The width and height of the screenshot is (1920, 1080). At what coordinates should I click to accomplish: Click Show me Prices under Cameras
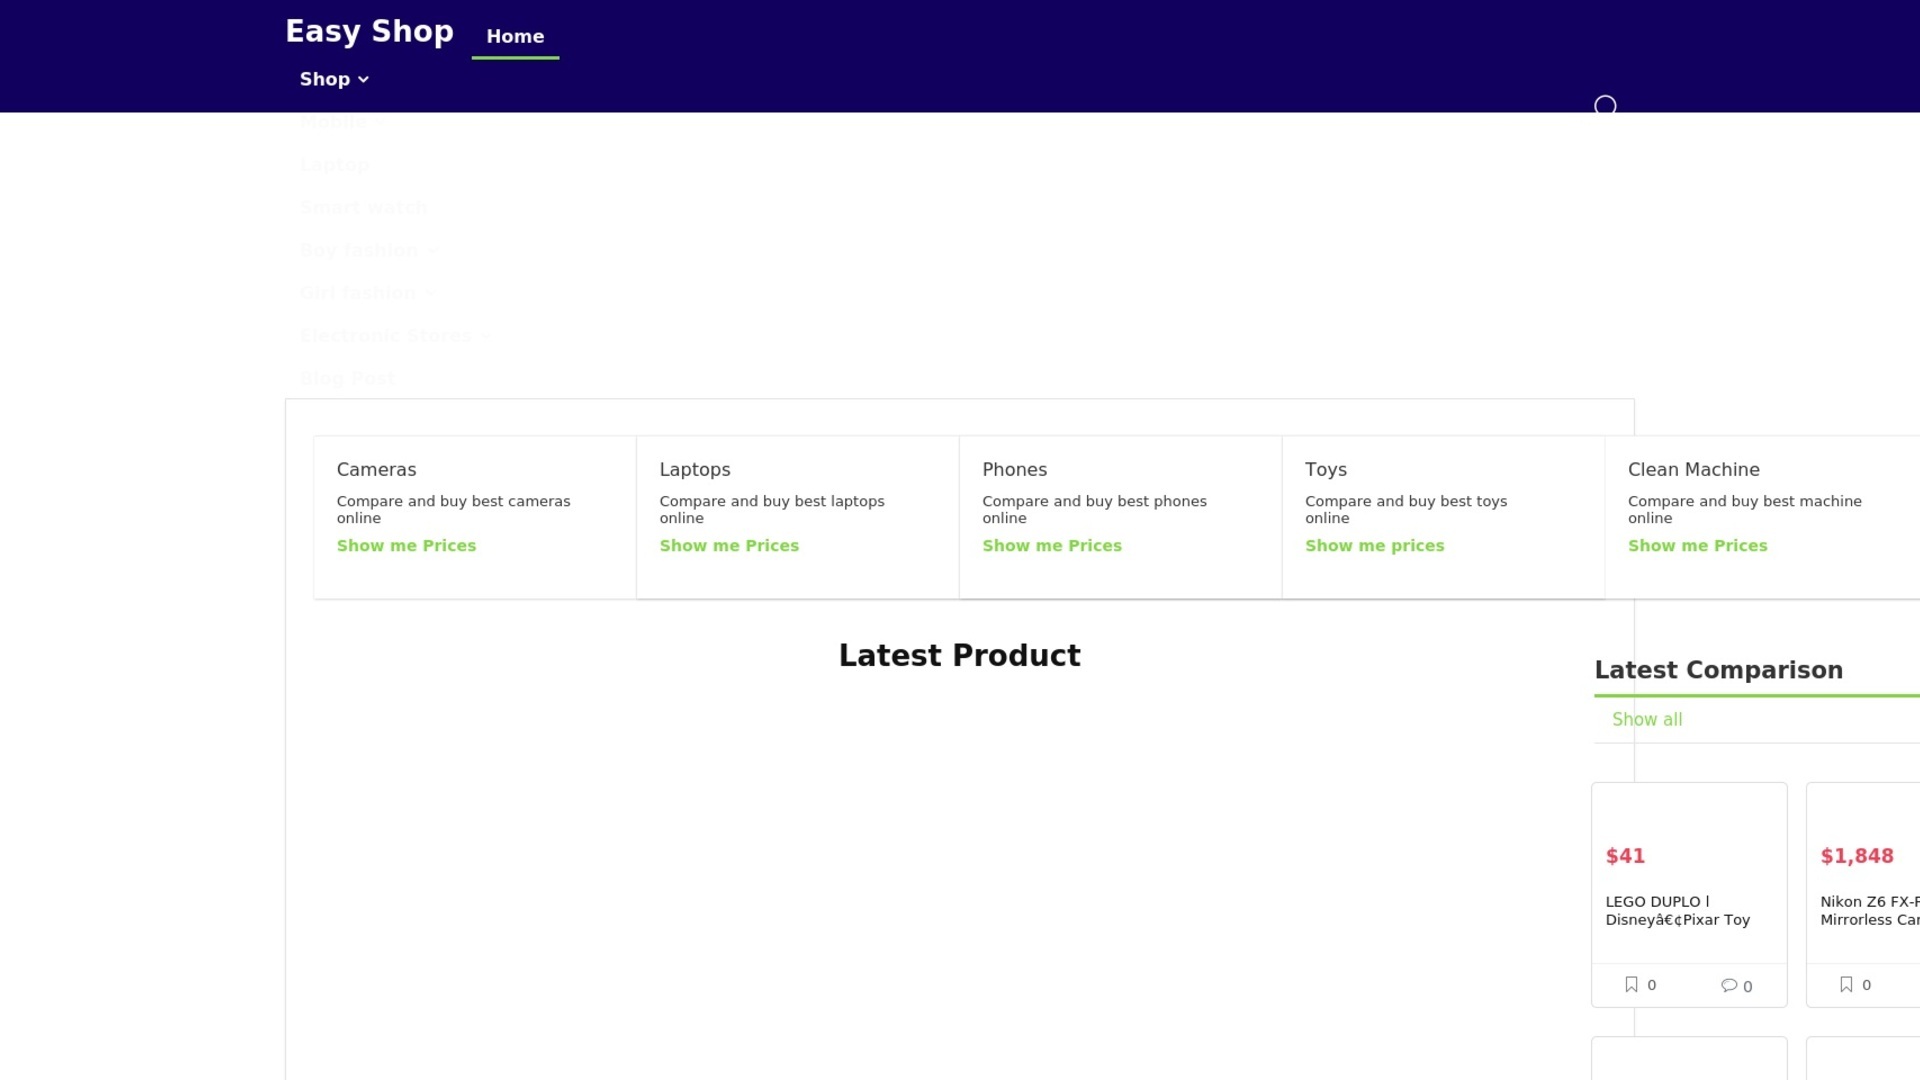406,546
